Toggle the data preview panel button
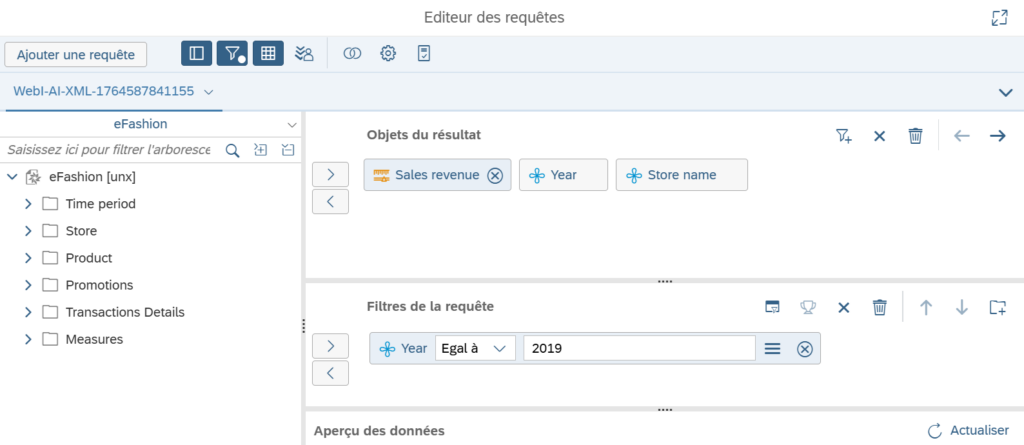 point(268,54)
